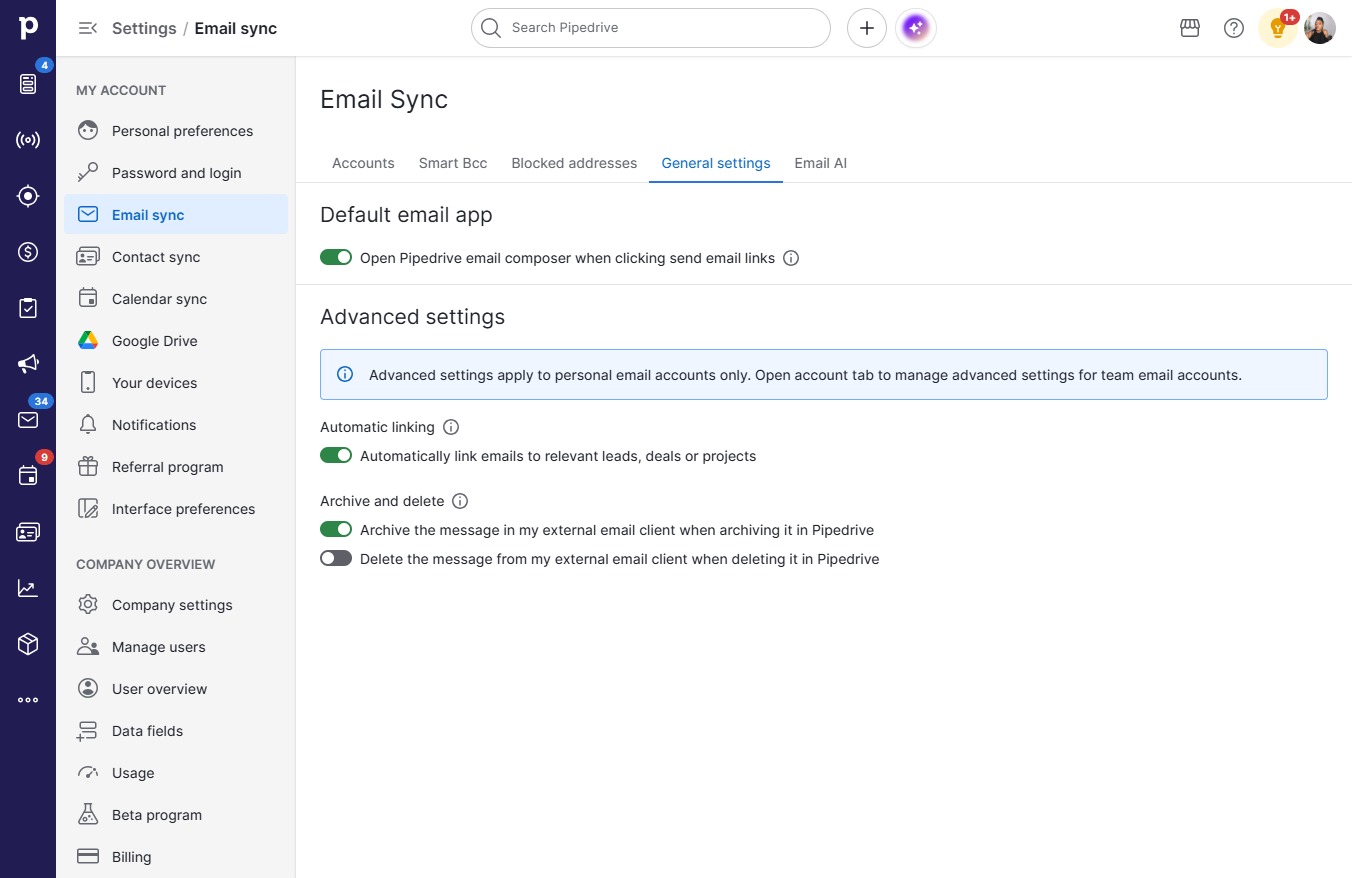Viewport: 1352px width, 878px height.
Task: Switch to the Accounts tab
Action: (363, 163)
